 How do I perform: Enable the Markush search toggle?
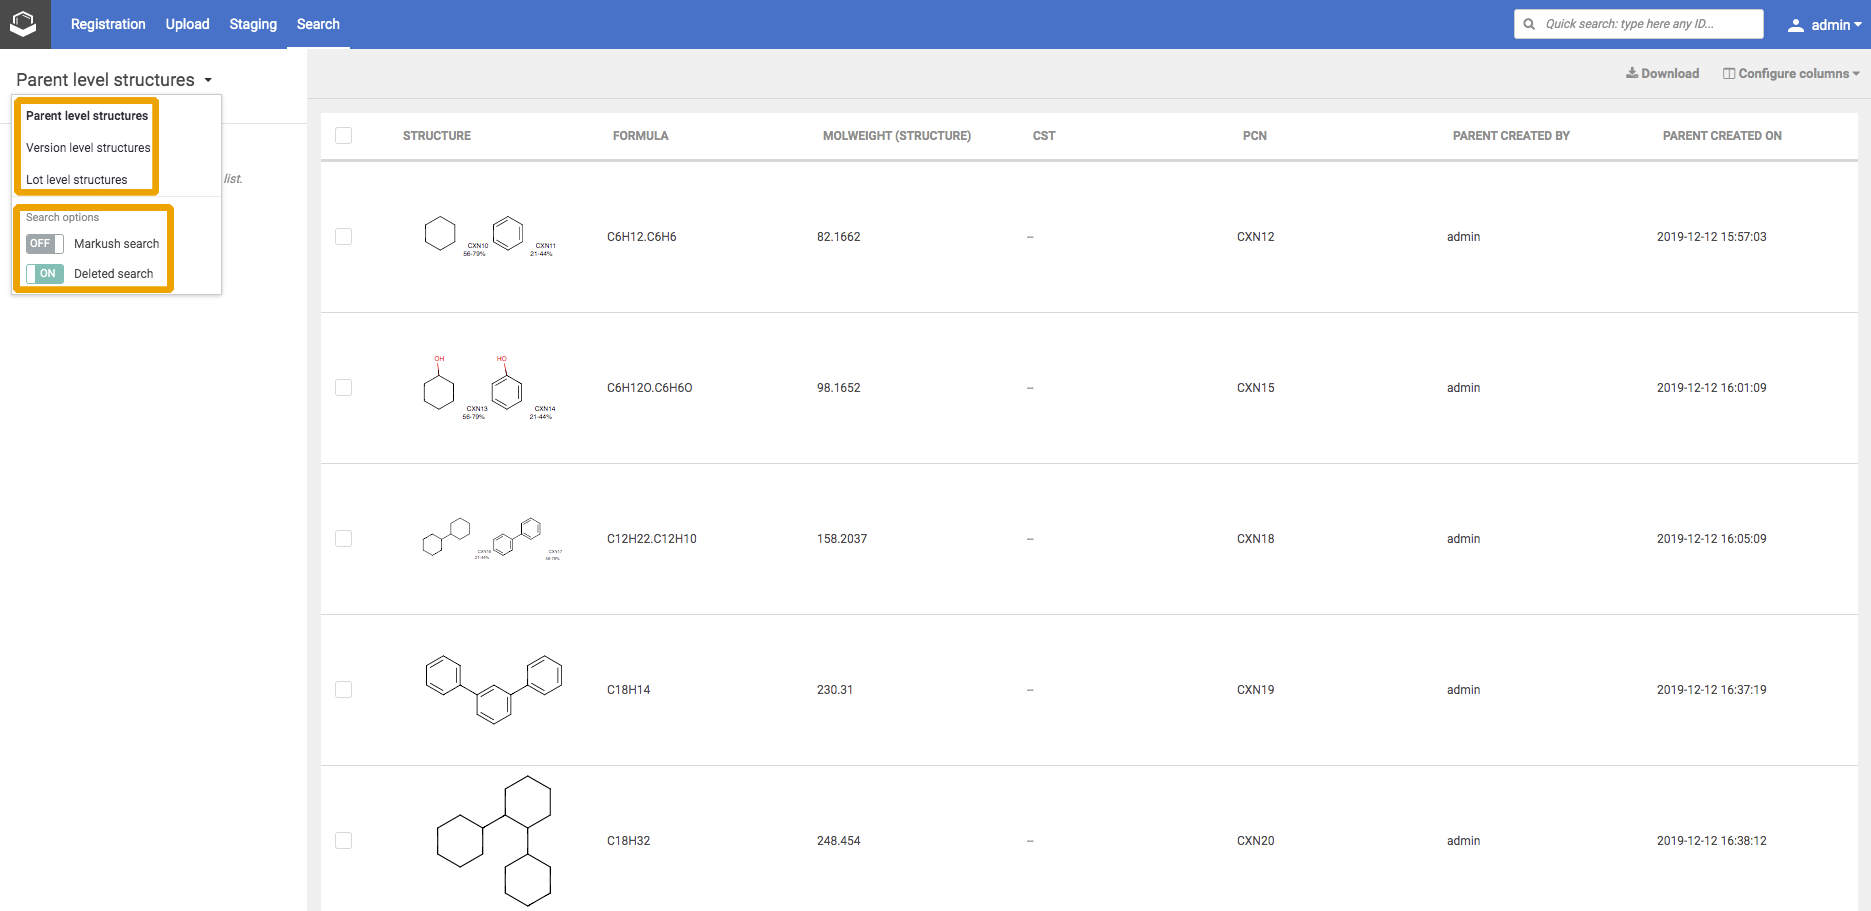(44, 243)
